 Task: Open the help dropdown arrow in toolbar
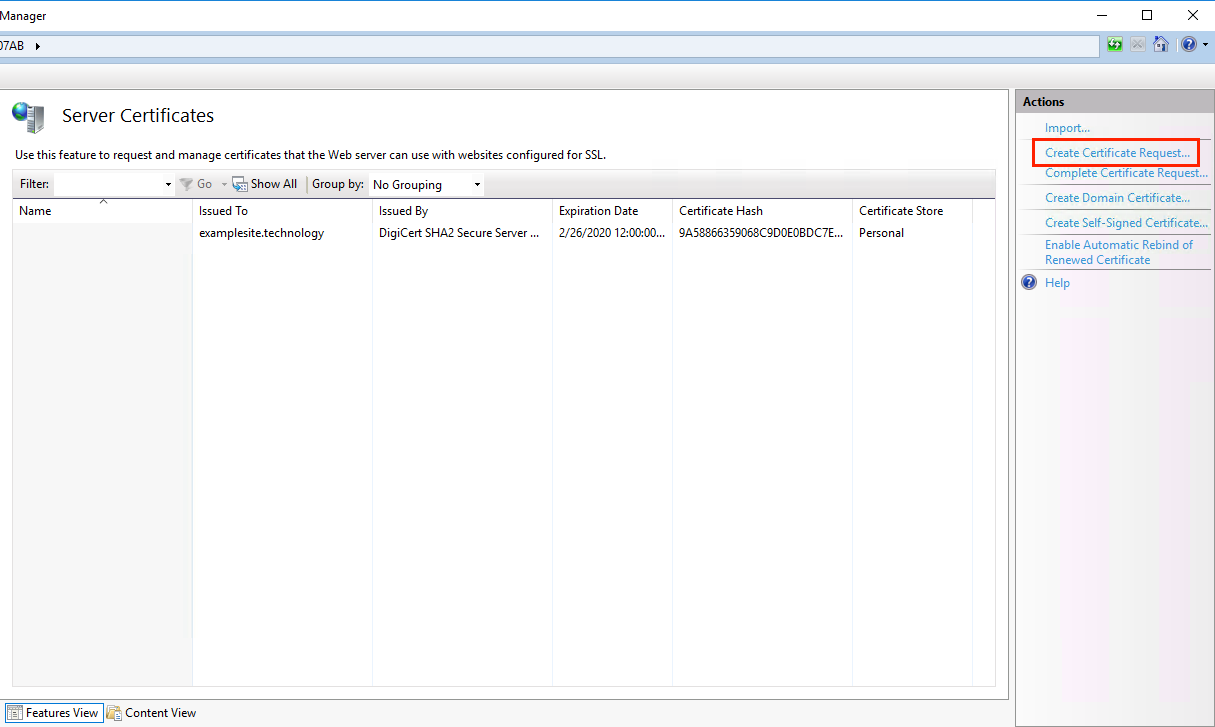point(1205,45)
